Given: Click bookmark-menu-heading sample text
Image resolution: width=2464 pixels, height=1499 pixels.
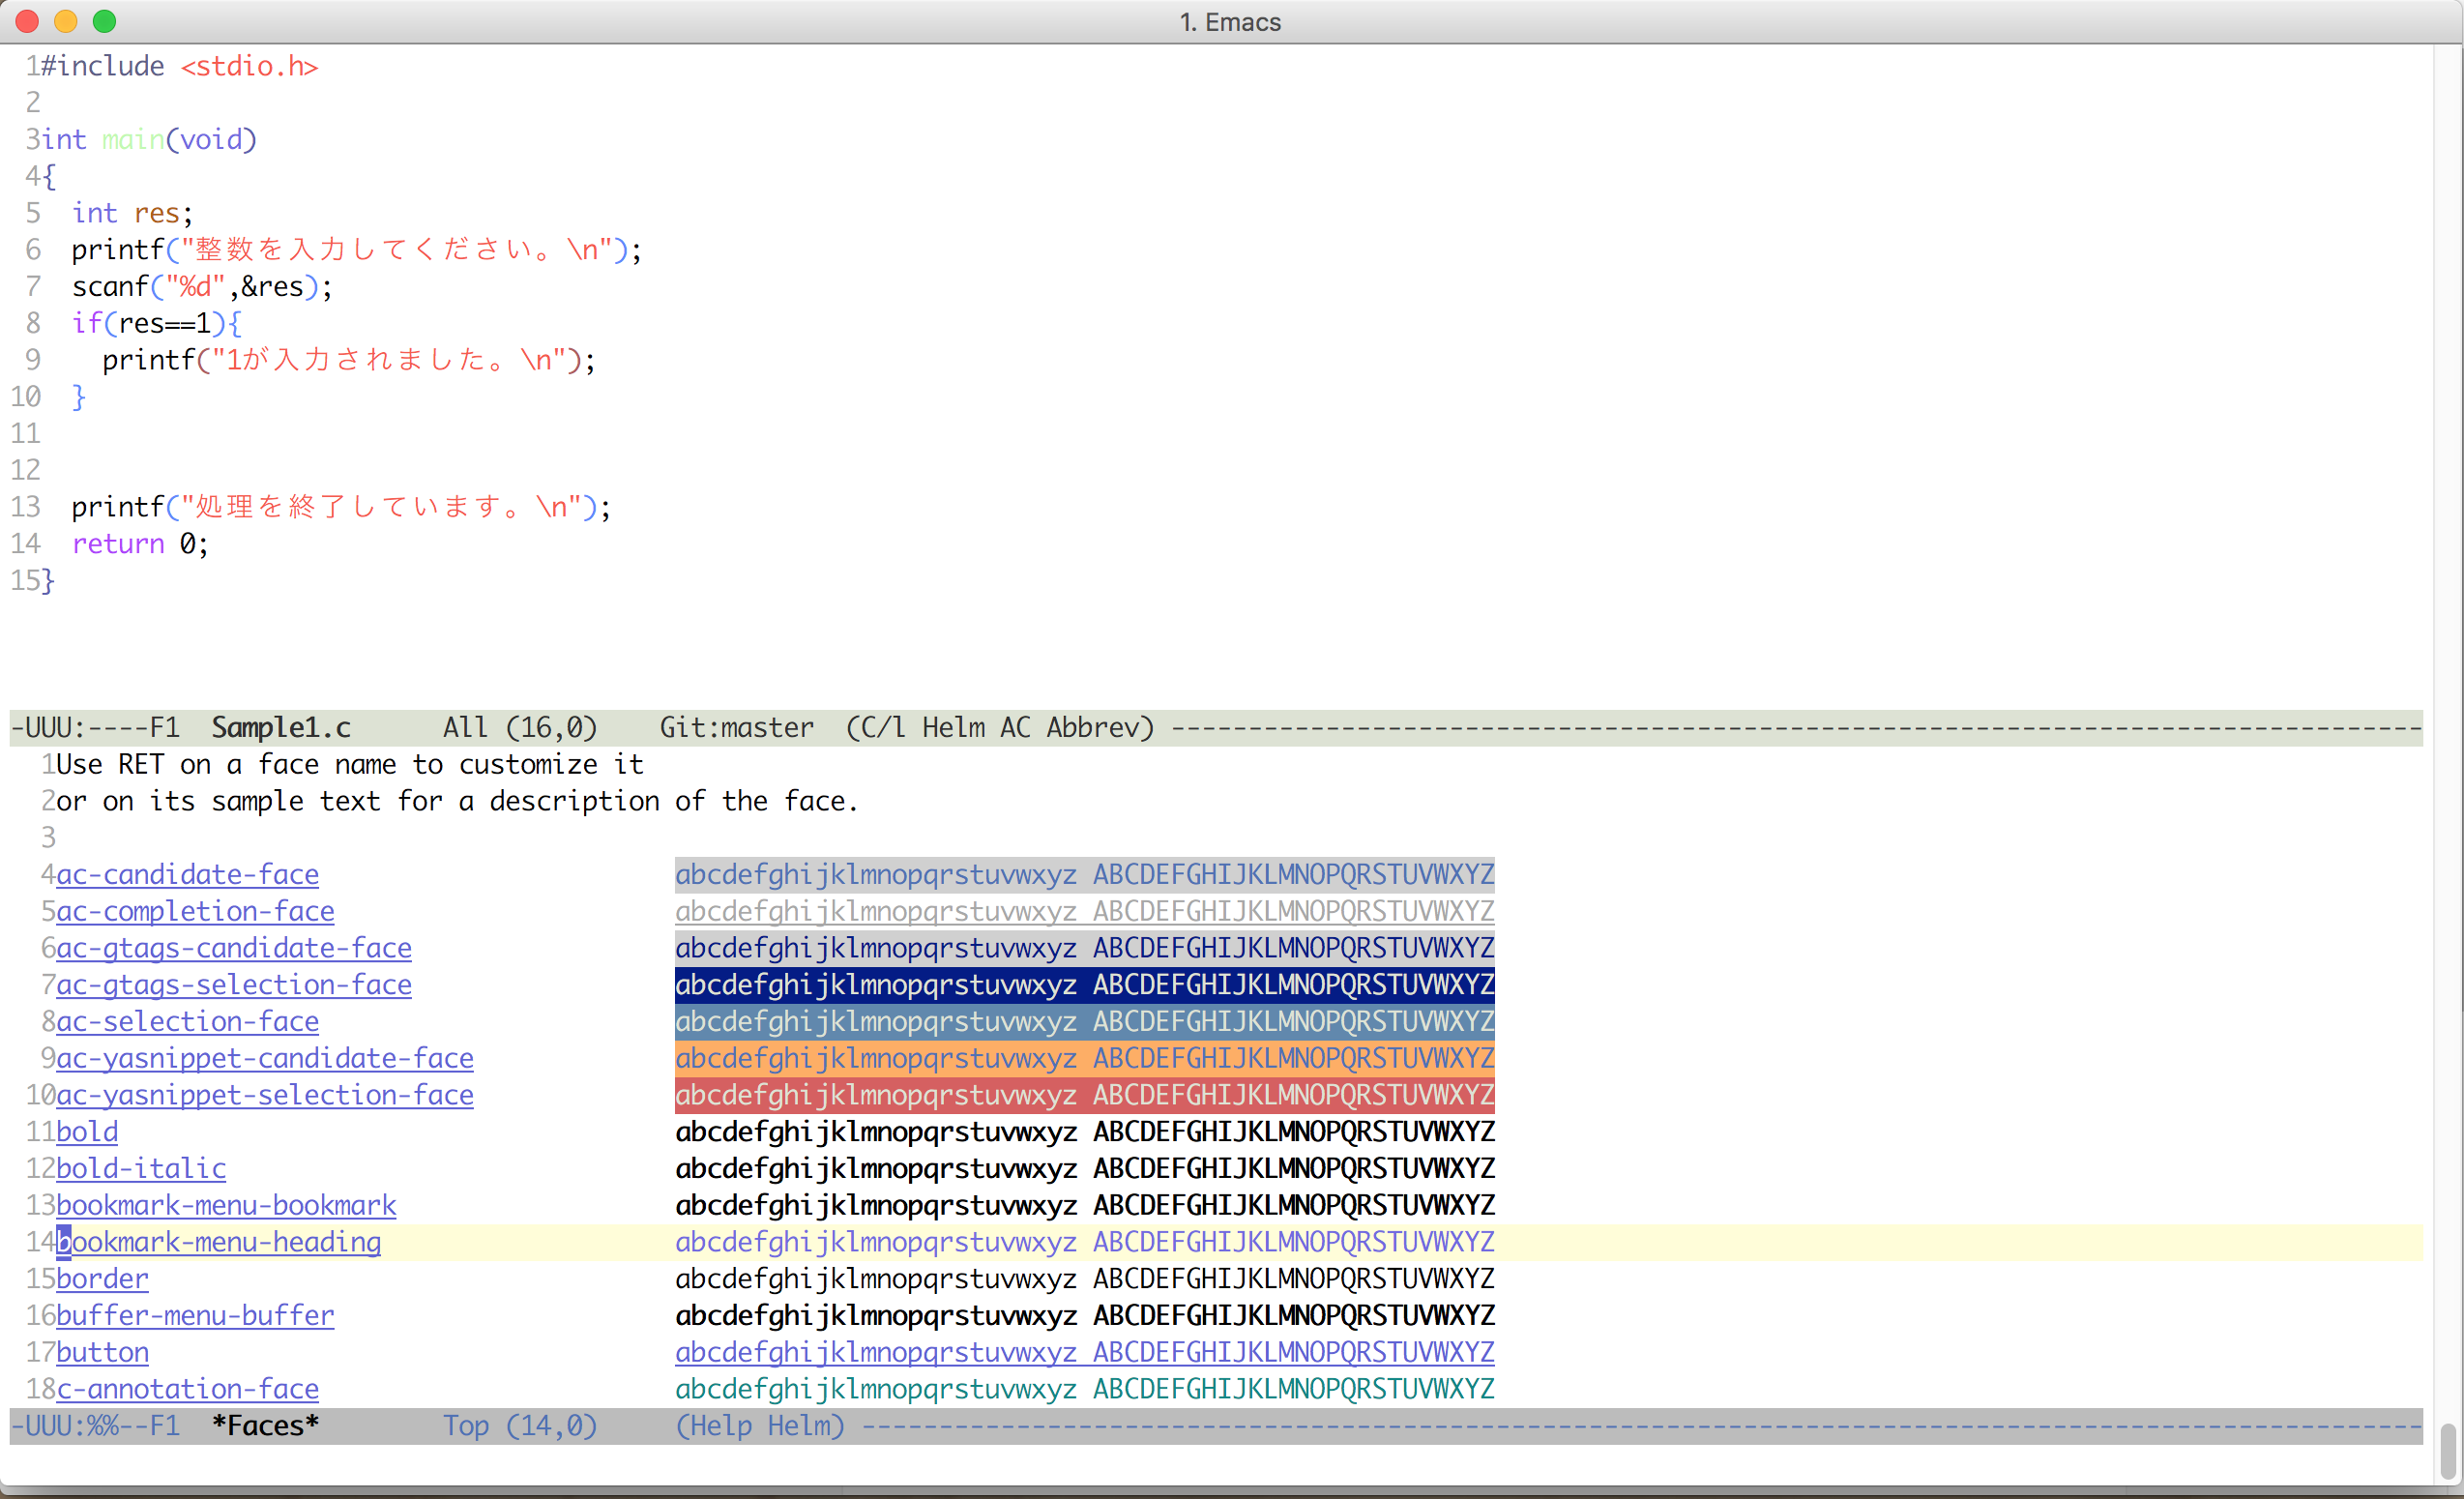Looking at the screenshot, I should [x=1085, y=1242].
